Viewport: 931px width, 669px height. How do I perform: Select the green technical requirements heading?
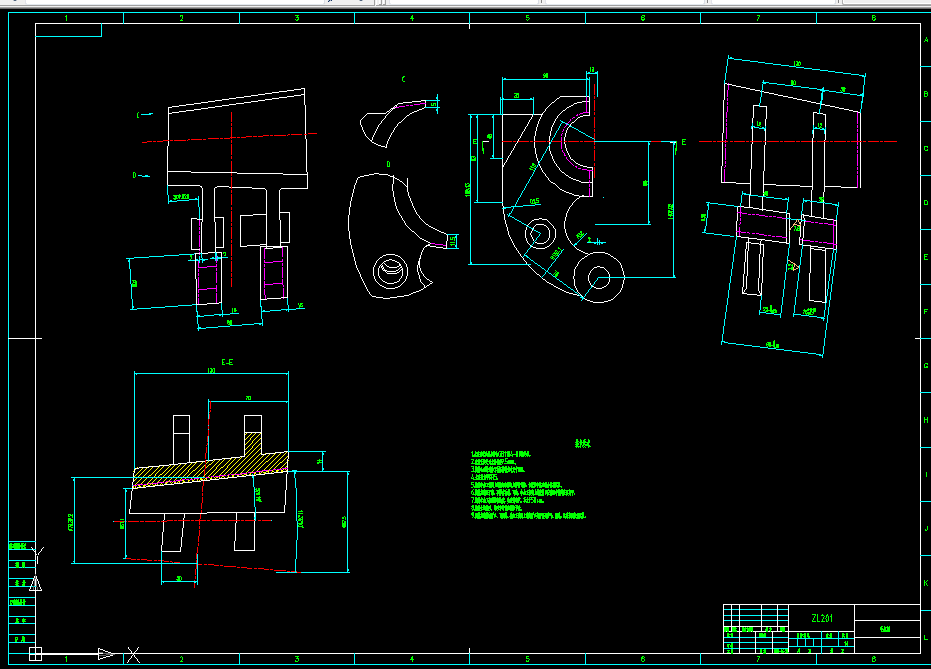(x=582, y=443)
